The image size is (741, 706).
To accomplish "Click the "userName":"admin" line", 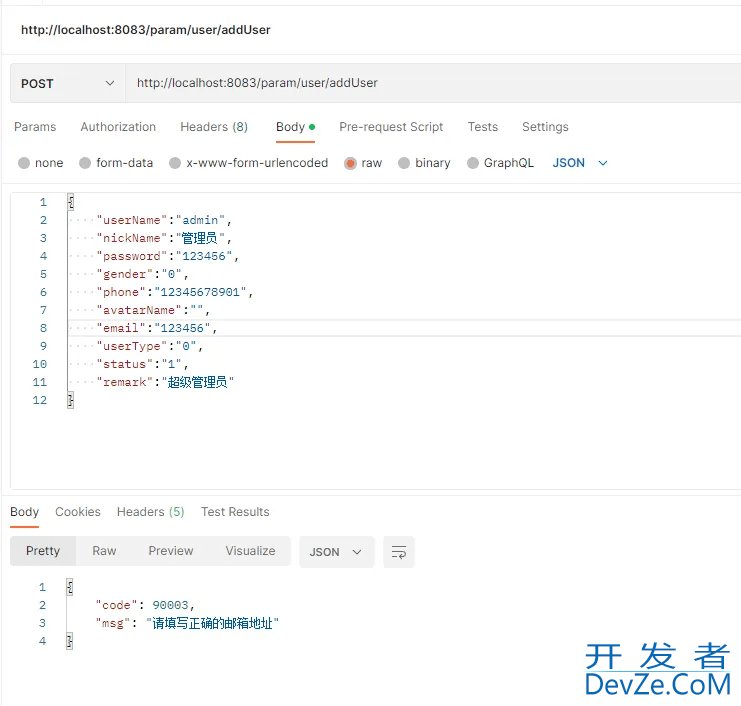I will (164, 220).
